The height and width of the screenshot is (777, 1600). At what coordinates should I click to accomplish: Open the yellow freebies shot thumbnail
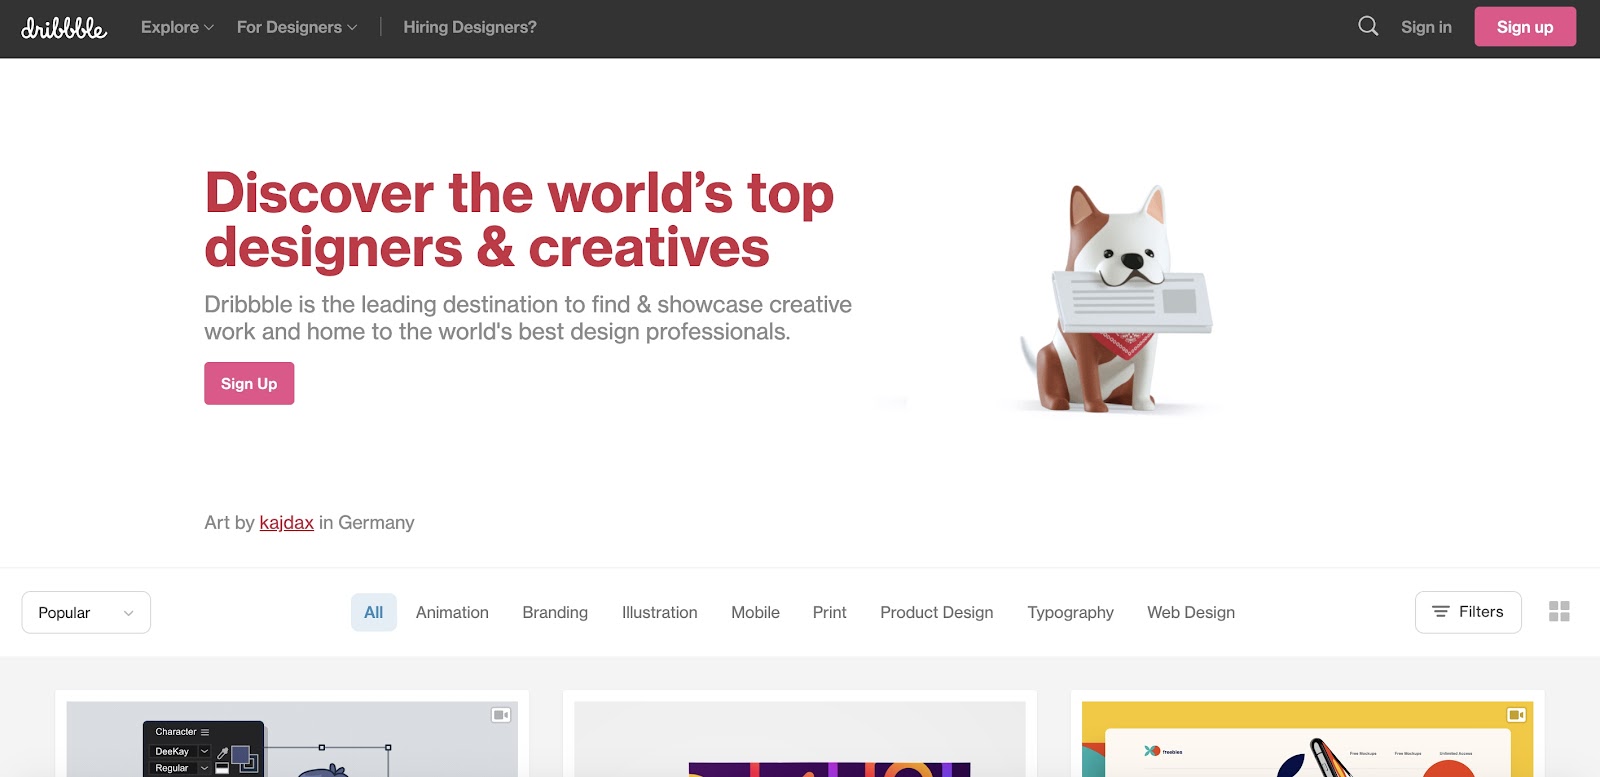pyautogui.click(x=1308, y=739)
